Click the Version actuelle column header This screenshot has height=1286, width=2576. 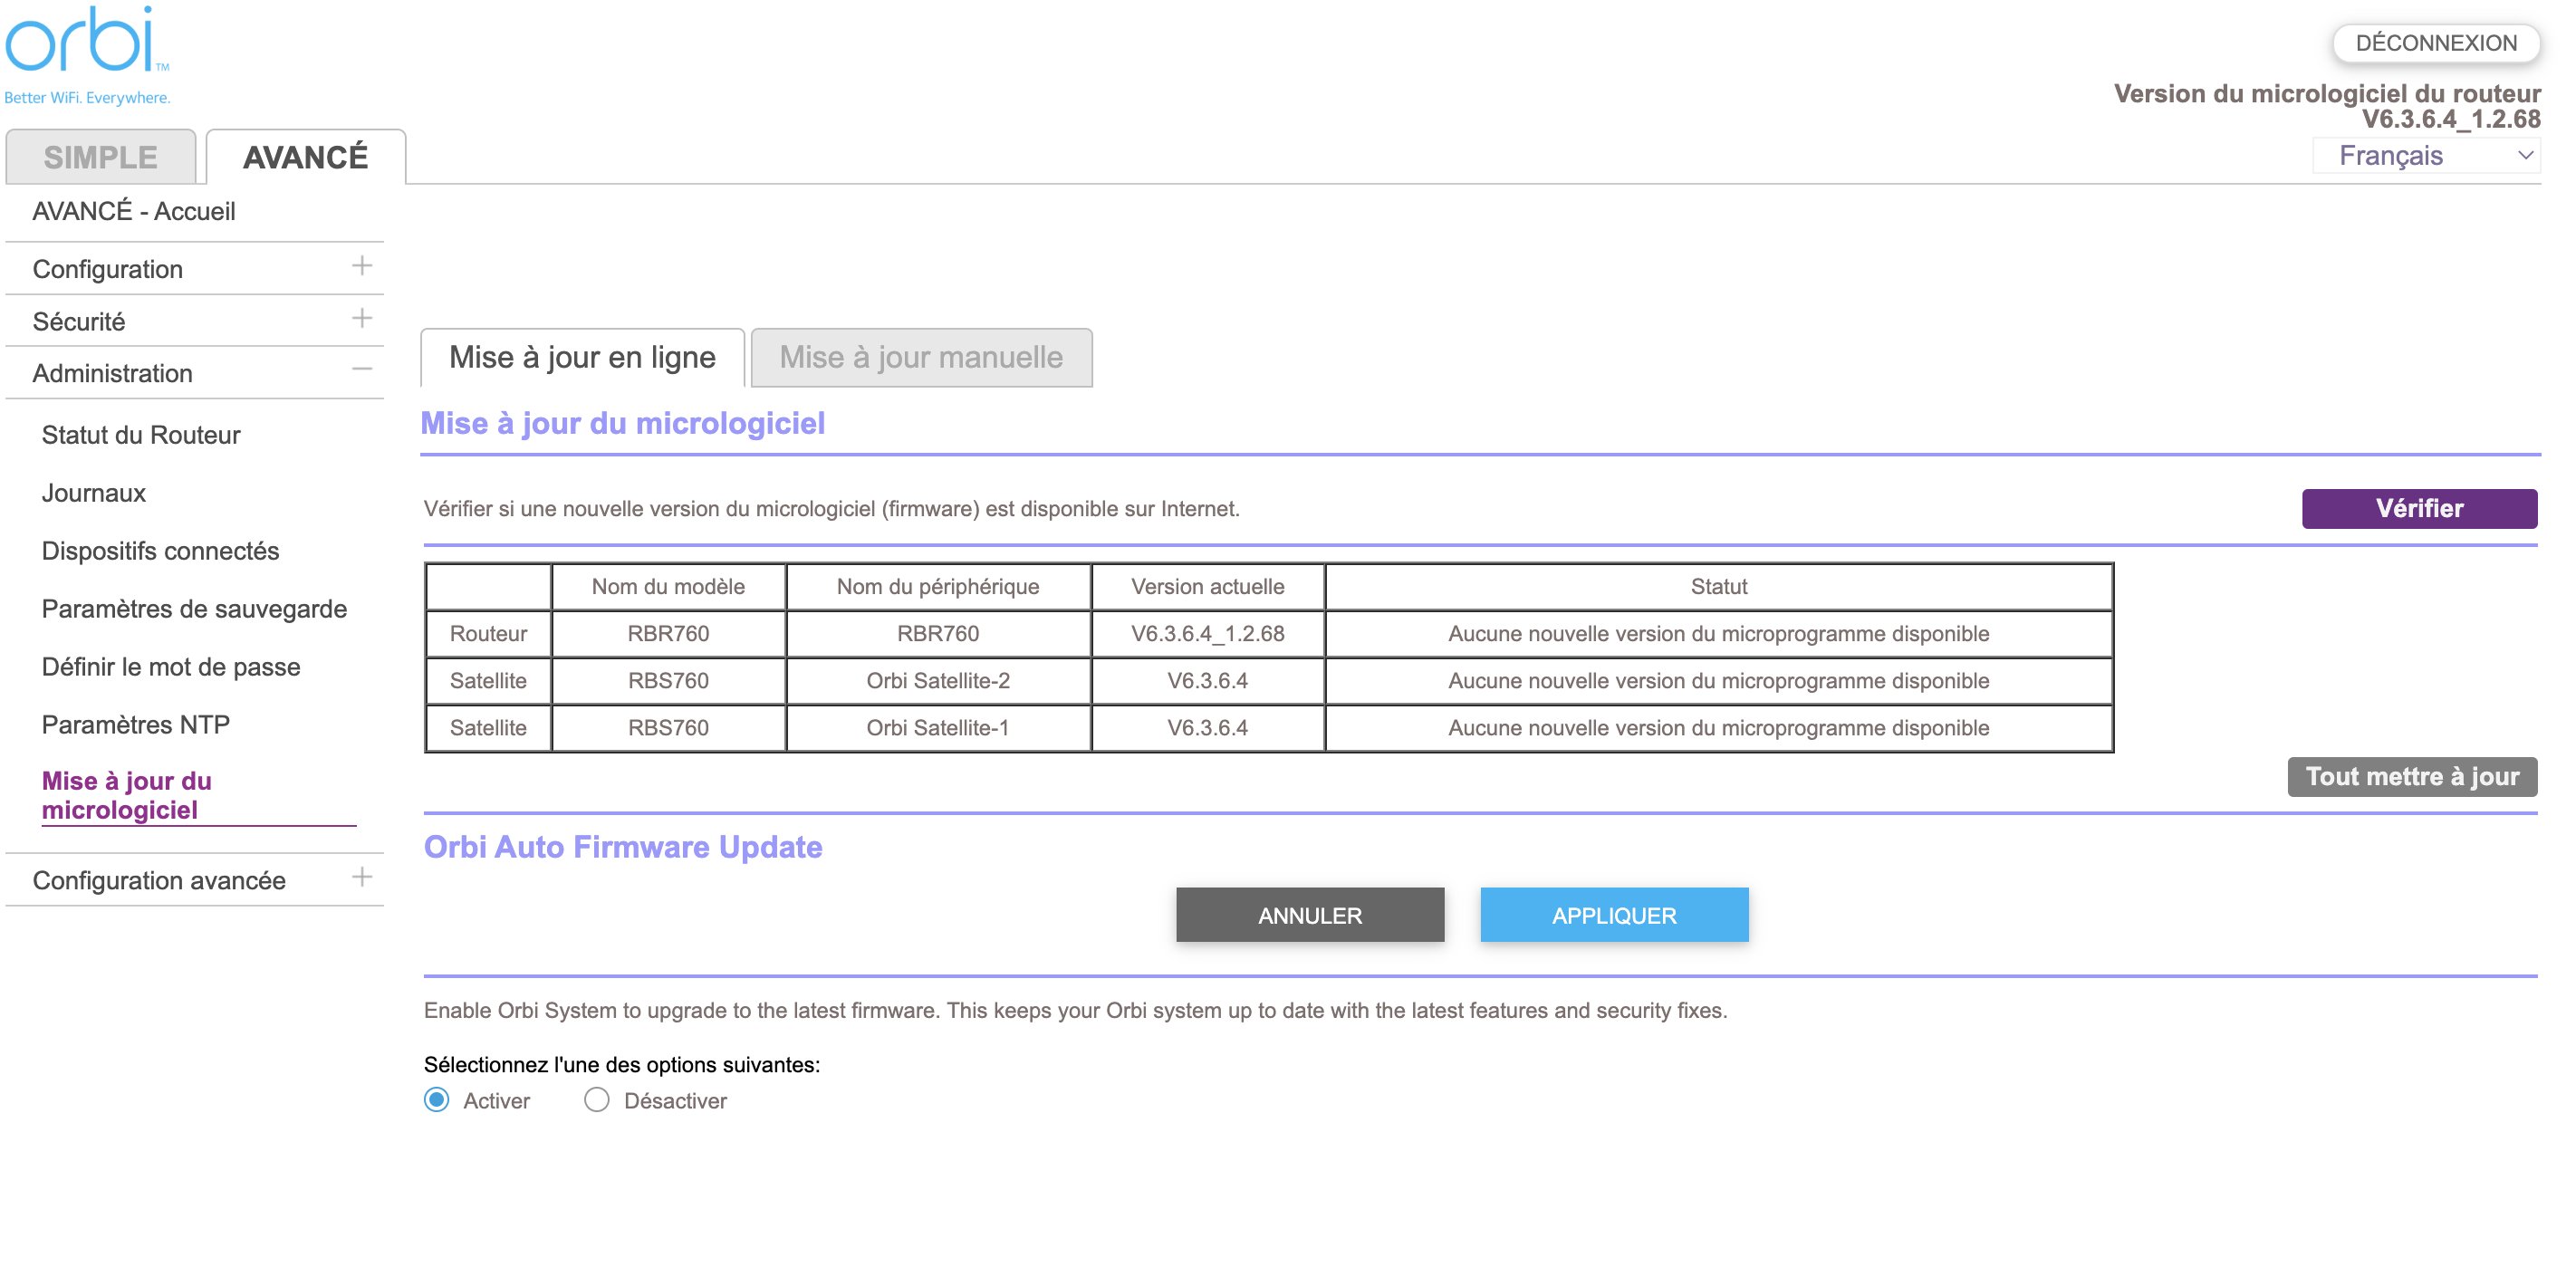tap(1208, 587)
